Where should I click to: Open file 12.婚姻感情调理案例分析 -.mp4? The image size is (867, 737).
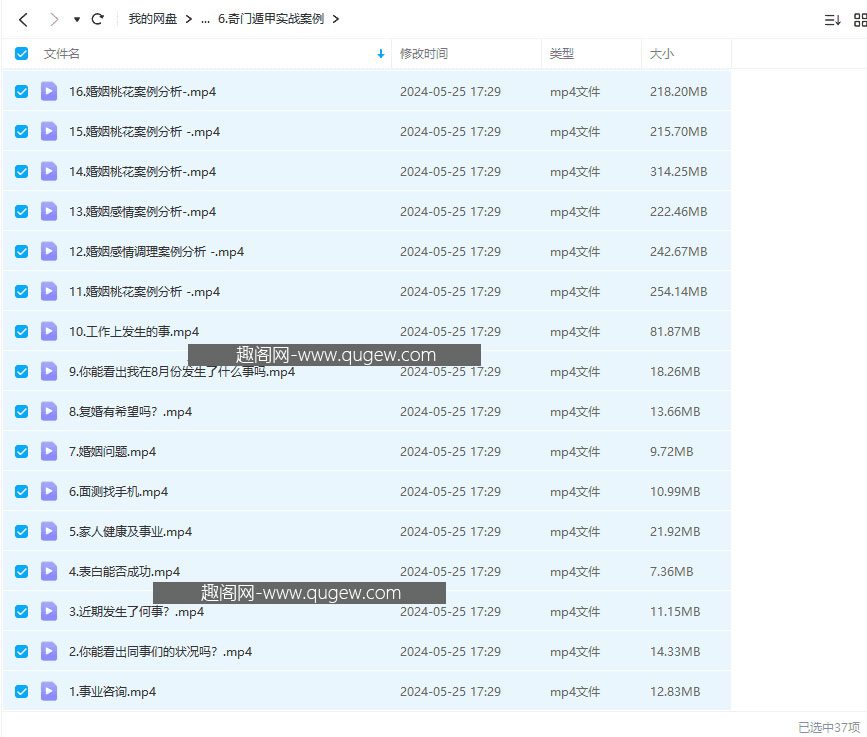(156, 252)
